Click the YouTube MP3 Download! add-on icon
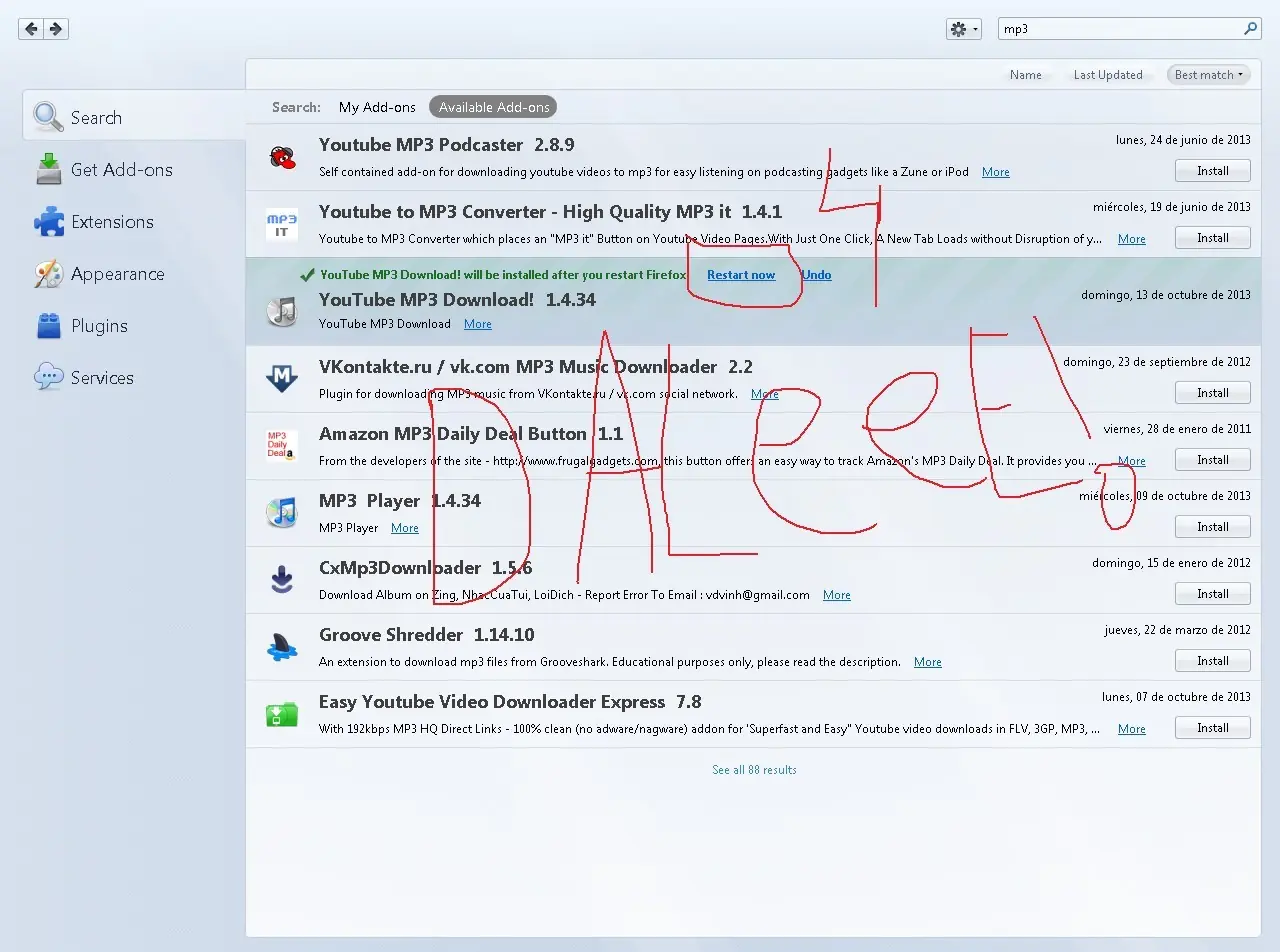Viewport: 1280px width, 952px height. pos(282,311)
